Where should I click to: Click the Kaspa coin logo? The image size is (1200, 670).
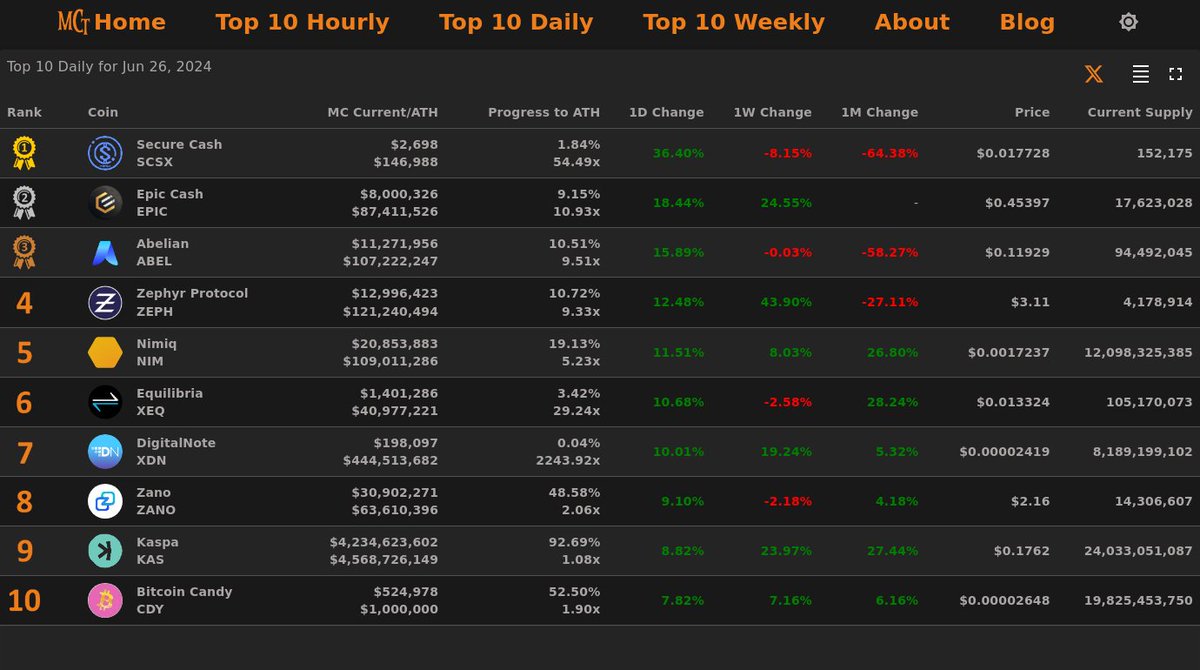105,551
